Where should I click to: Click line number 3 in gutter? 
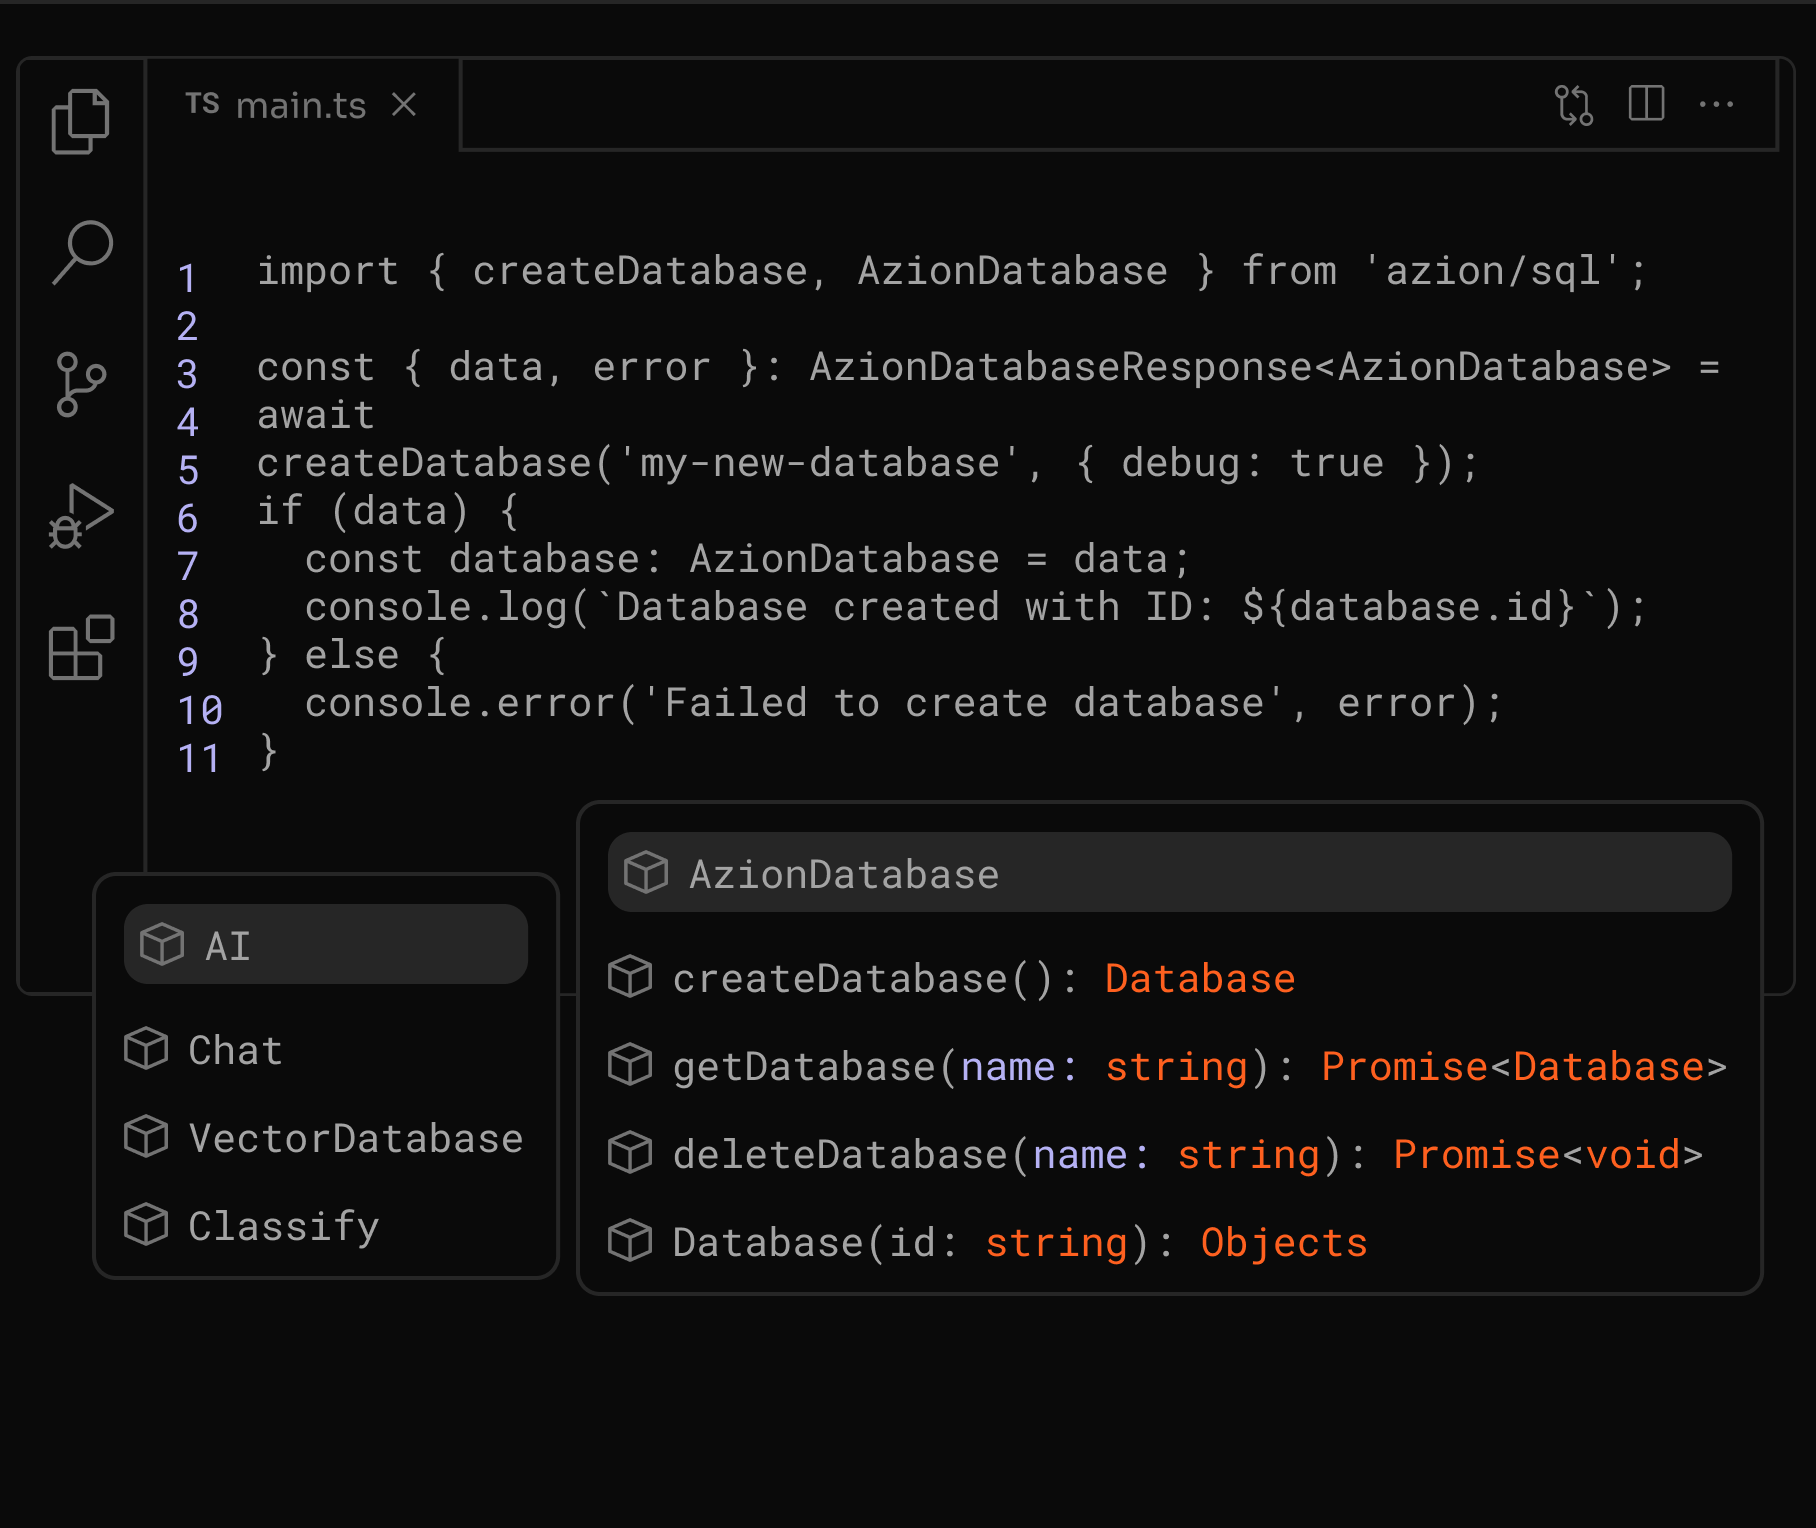[x=187, y=374]
